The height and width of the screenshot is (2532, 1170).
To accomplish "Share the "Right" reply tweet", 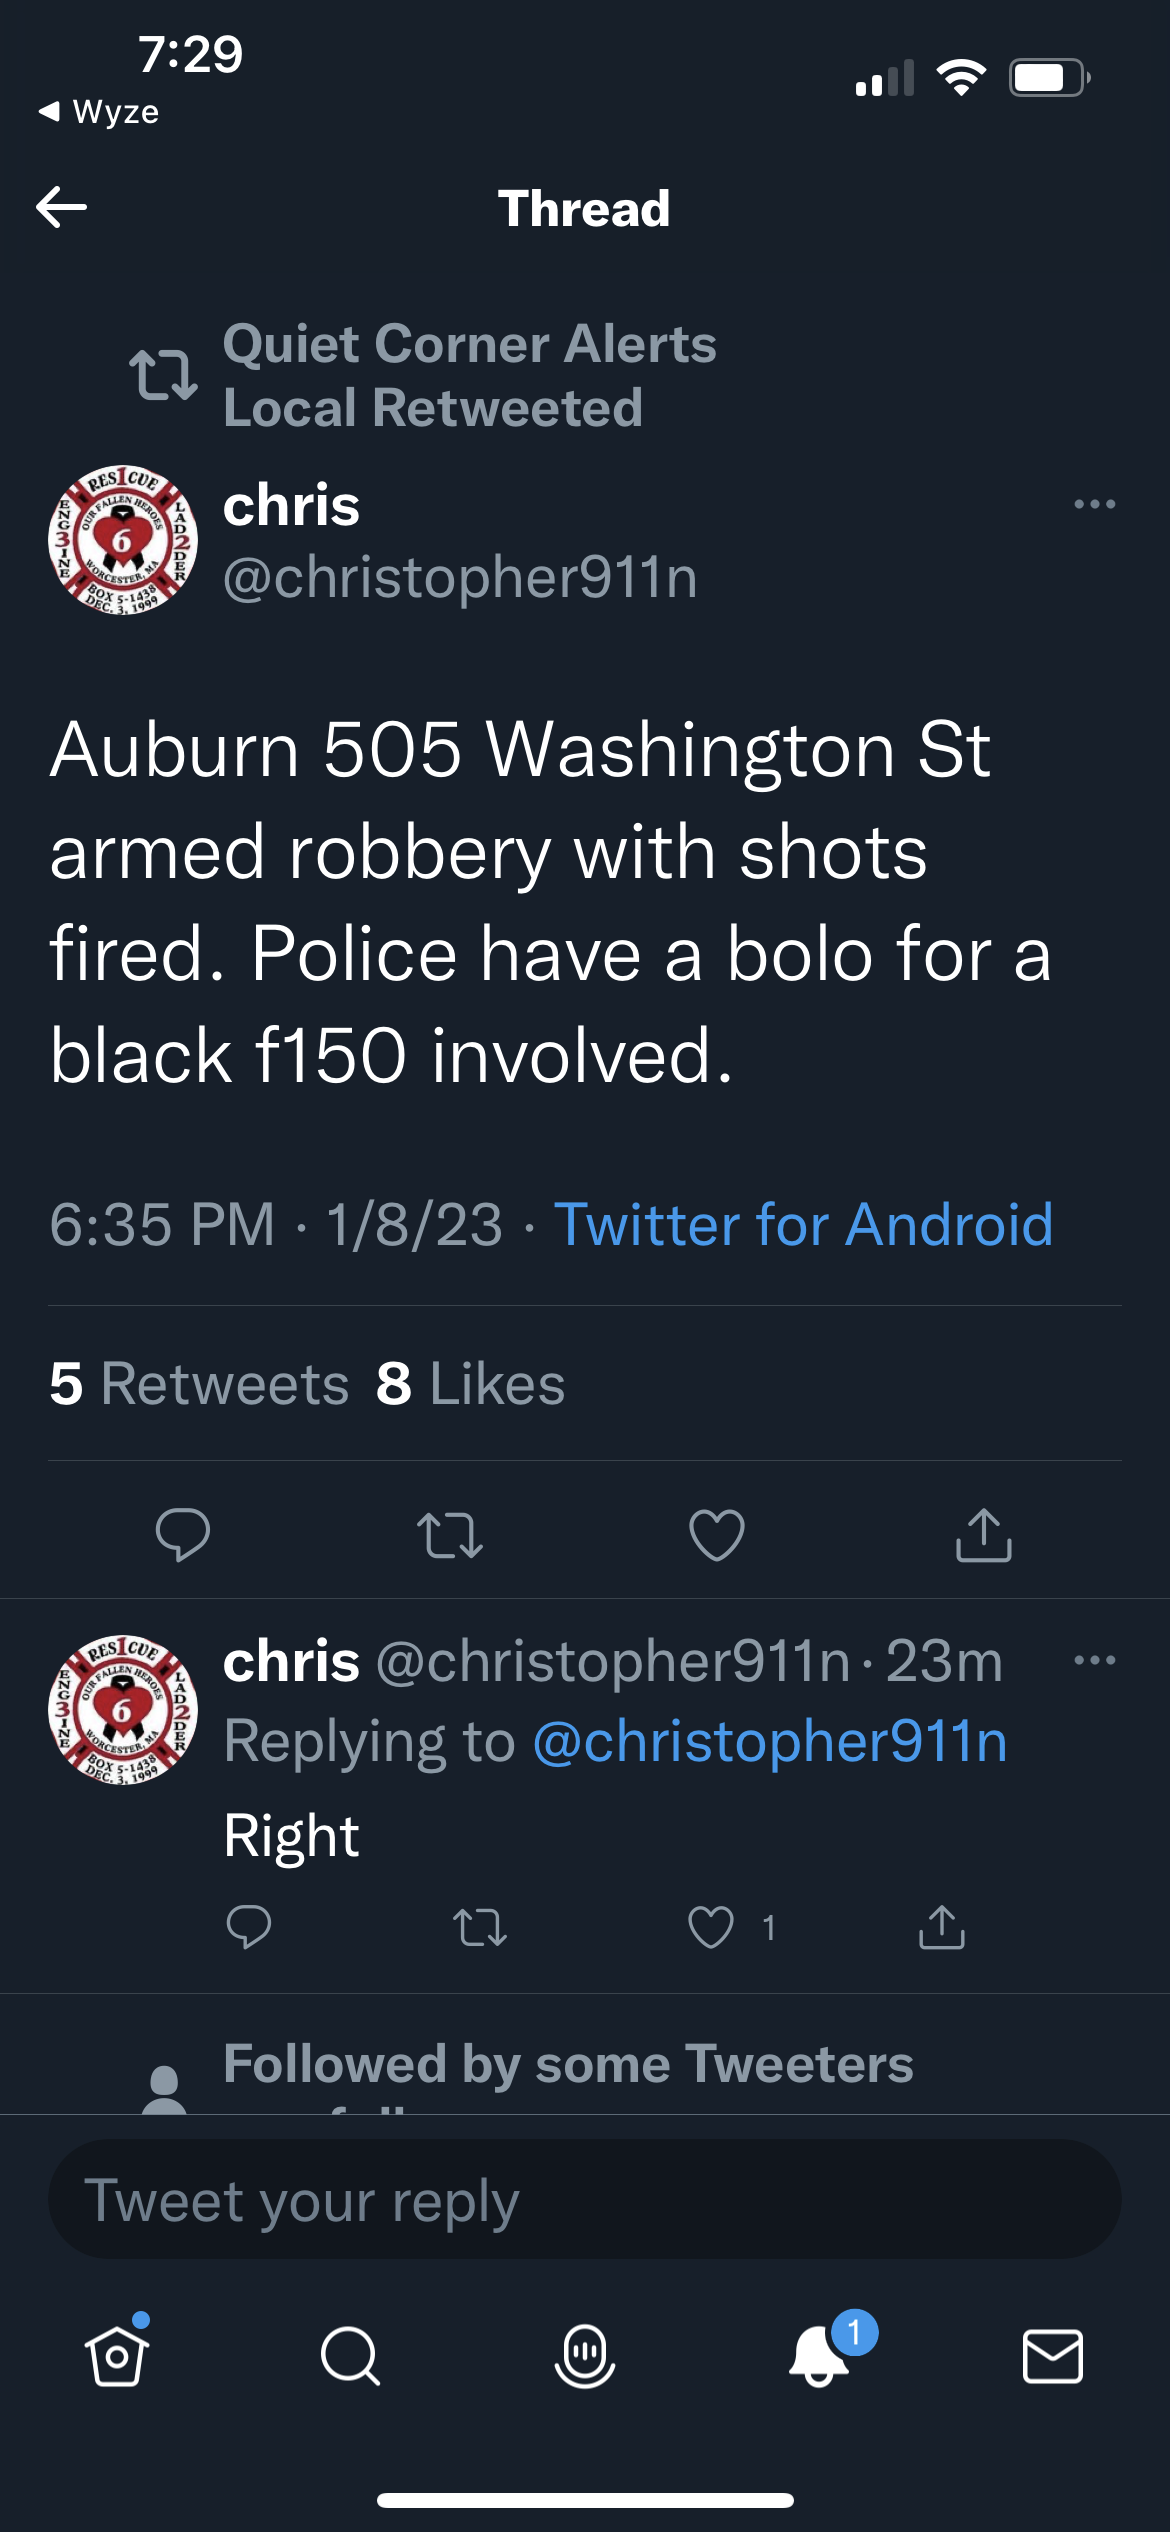I will click(942, 1927).
